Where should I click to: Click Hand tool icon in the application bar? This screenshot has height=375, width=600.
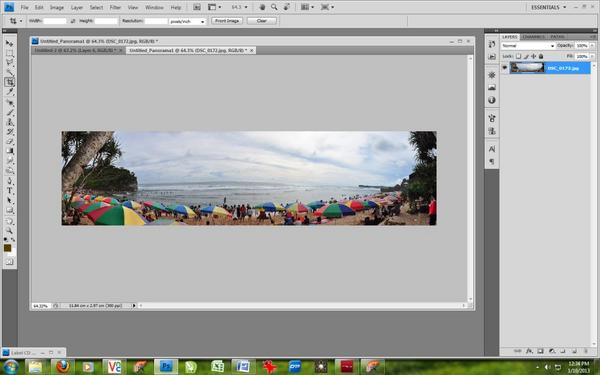pyautogui.click(x=262, y=7)
